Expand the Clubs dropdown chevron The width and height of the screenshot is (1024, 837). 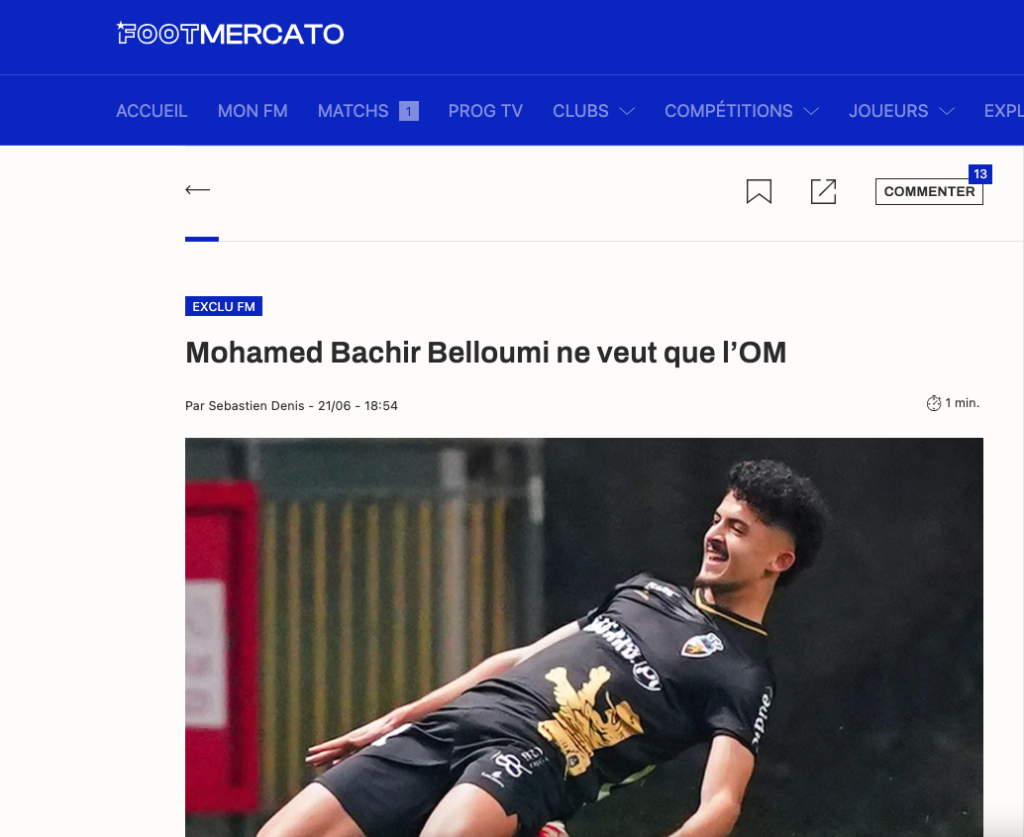[x=626, y=112]
